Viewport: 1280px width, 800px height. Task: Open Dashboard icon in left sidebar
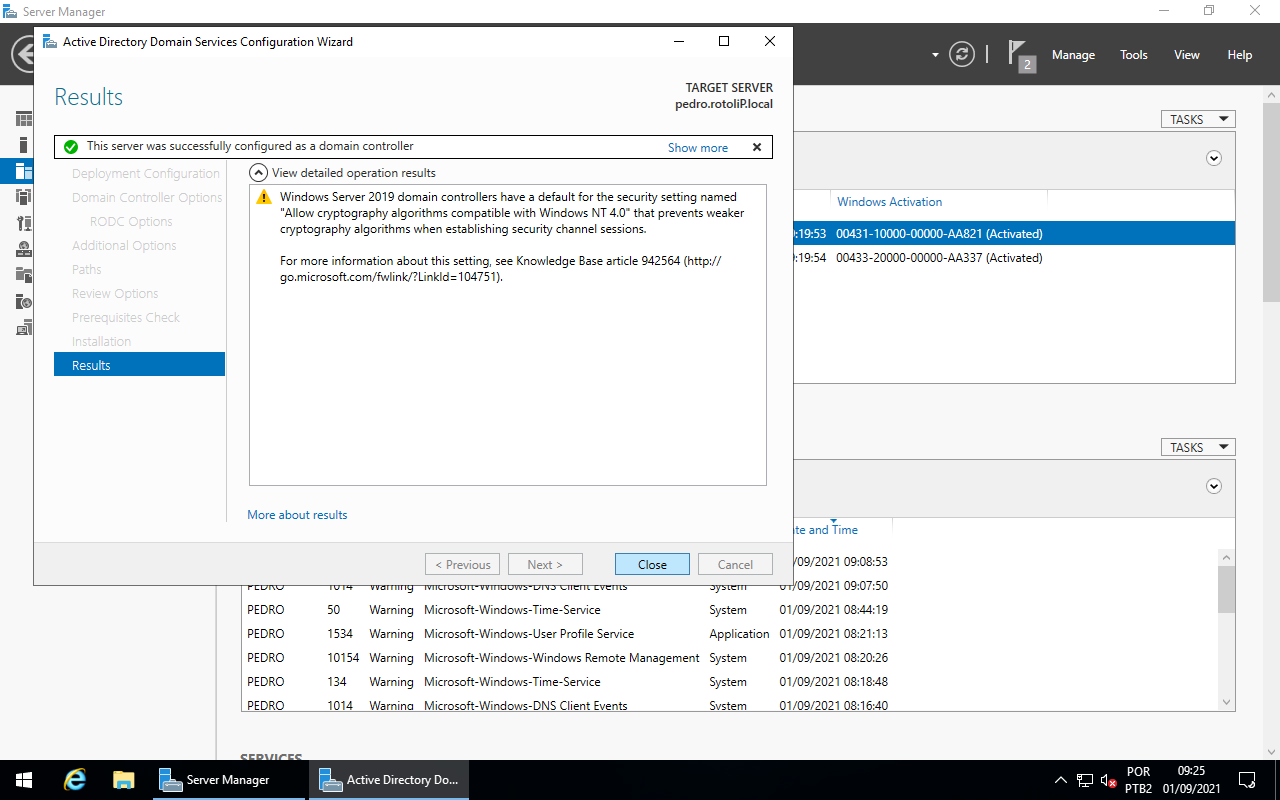tap(24, 119)
